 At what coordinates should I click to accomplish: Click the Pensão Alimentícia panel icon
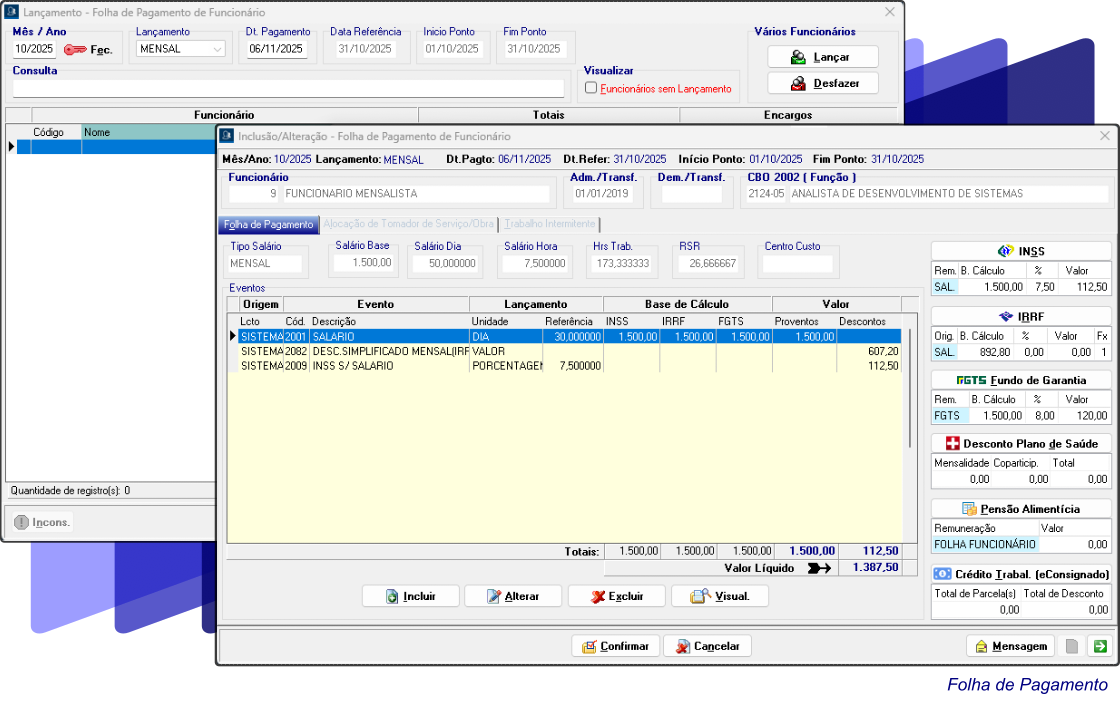coord(969,509)
